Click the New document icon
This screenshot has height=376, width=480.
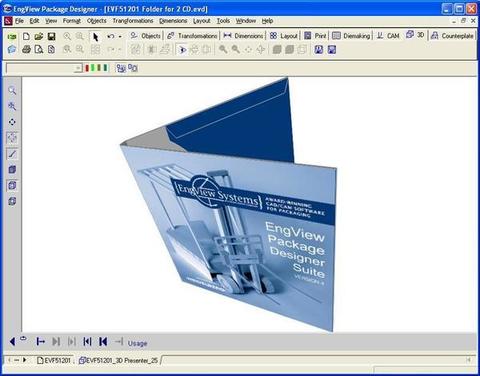[x=26, y=36]
